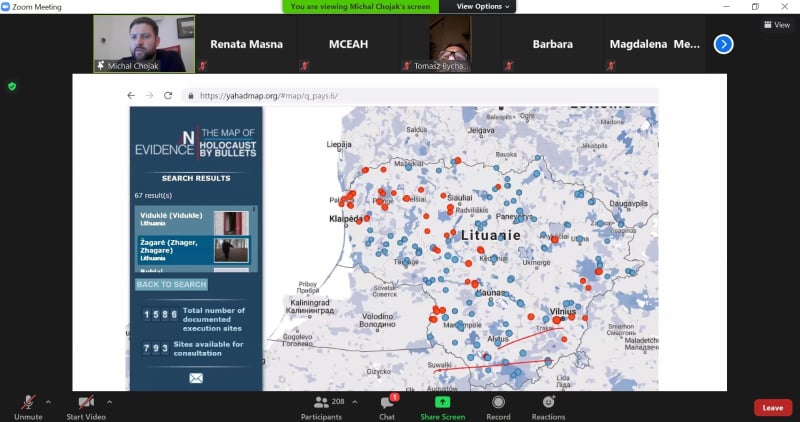This screenshot has height=422, width=800.
Task: Open the Reactions menu
Action: click(x=548, y=407)
